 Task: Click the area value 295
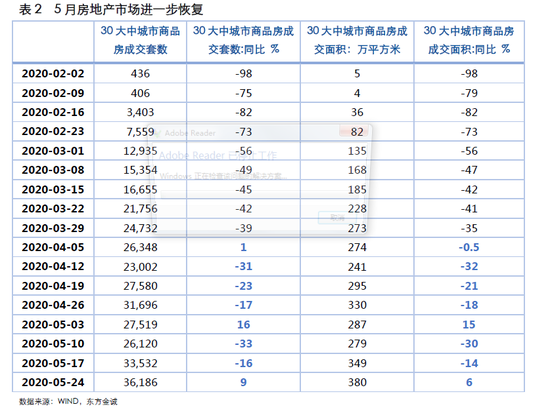coord(357,286)
